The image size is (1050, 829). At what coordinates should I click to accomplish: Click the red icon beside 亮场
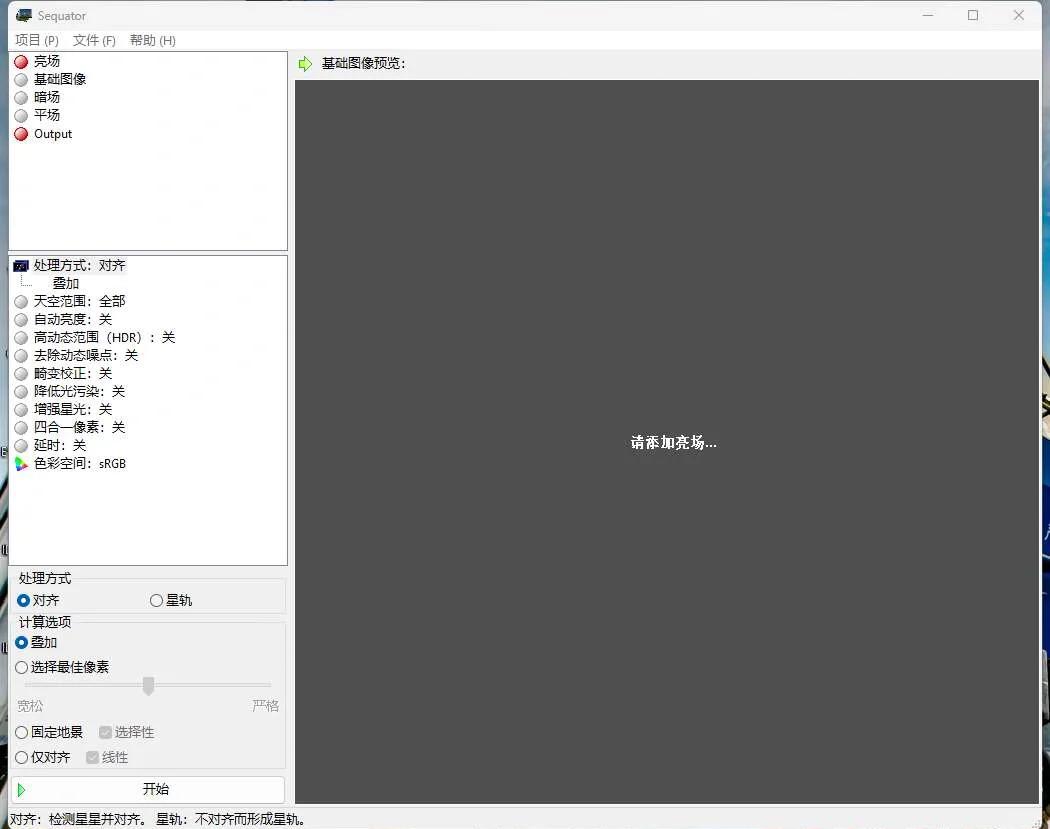21,62
